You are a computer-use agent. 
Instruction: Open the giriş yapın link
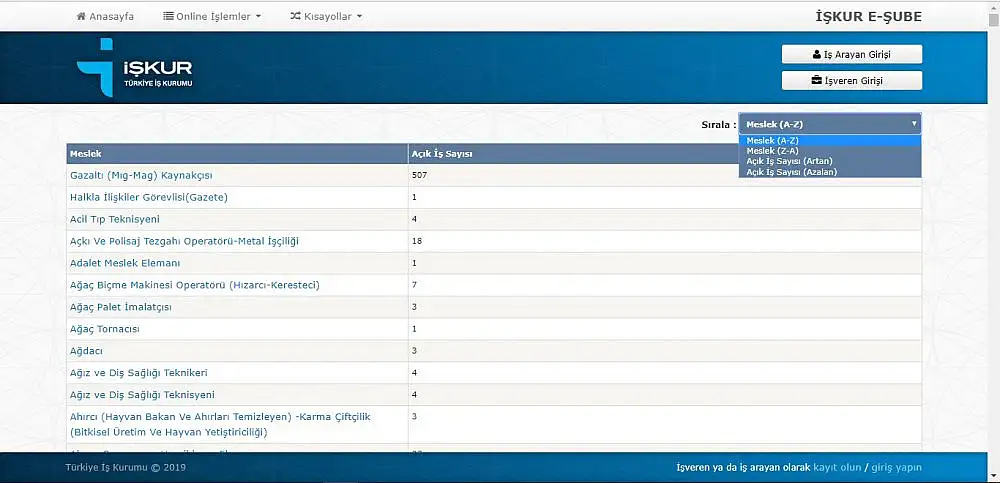tap(896, 468)
